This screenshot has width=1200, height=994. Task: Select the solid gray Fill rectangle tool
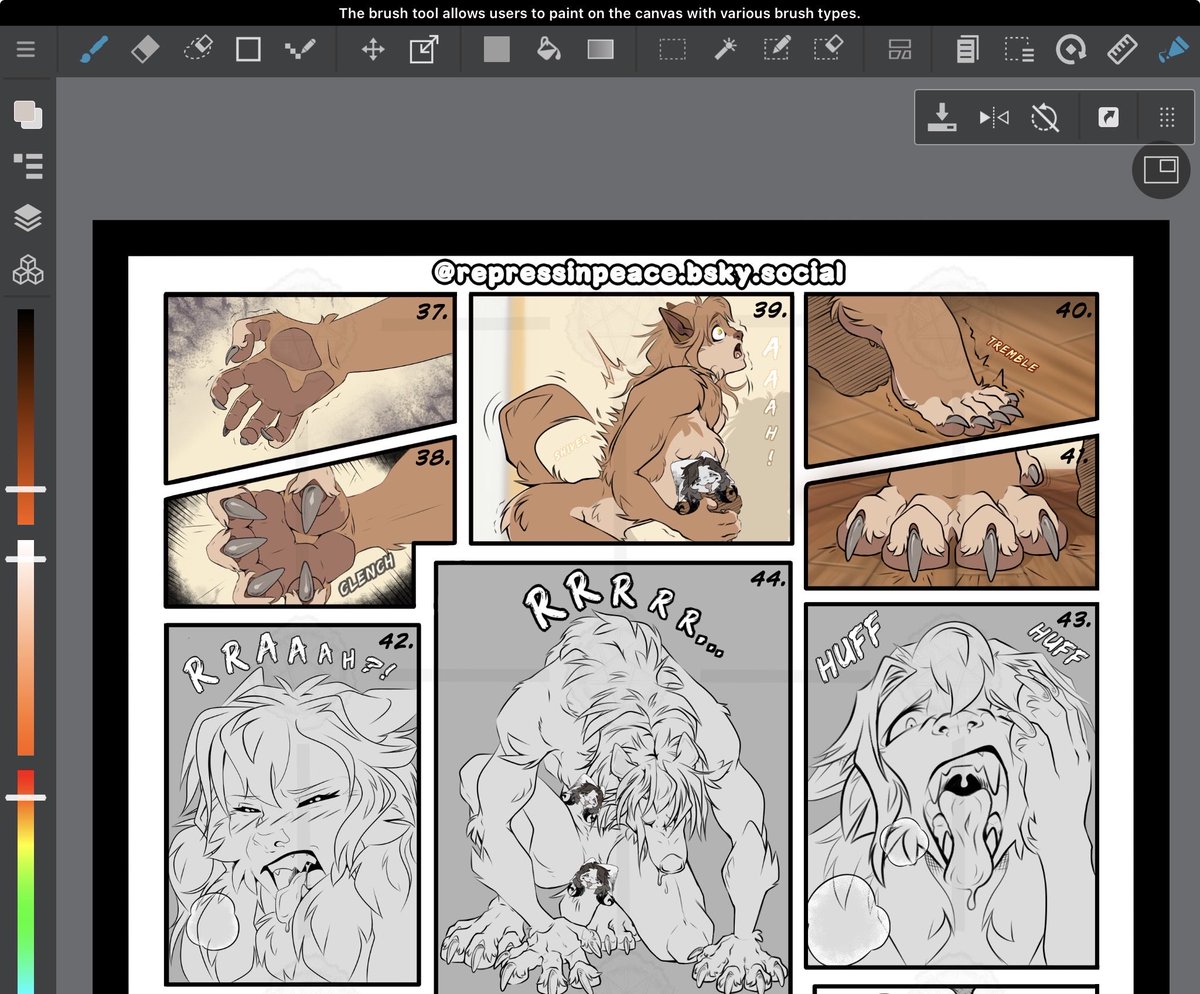[x=497, y=49]
